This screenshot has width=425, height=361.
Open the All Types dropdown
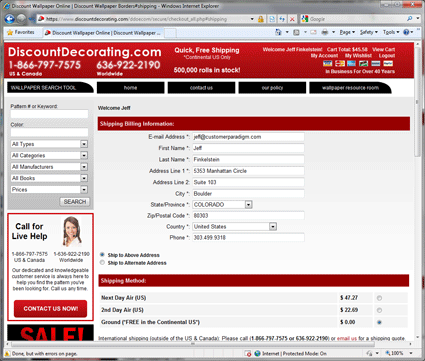pos(49,144)
